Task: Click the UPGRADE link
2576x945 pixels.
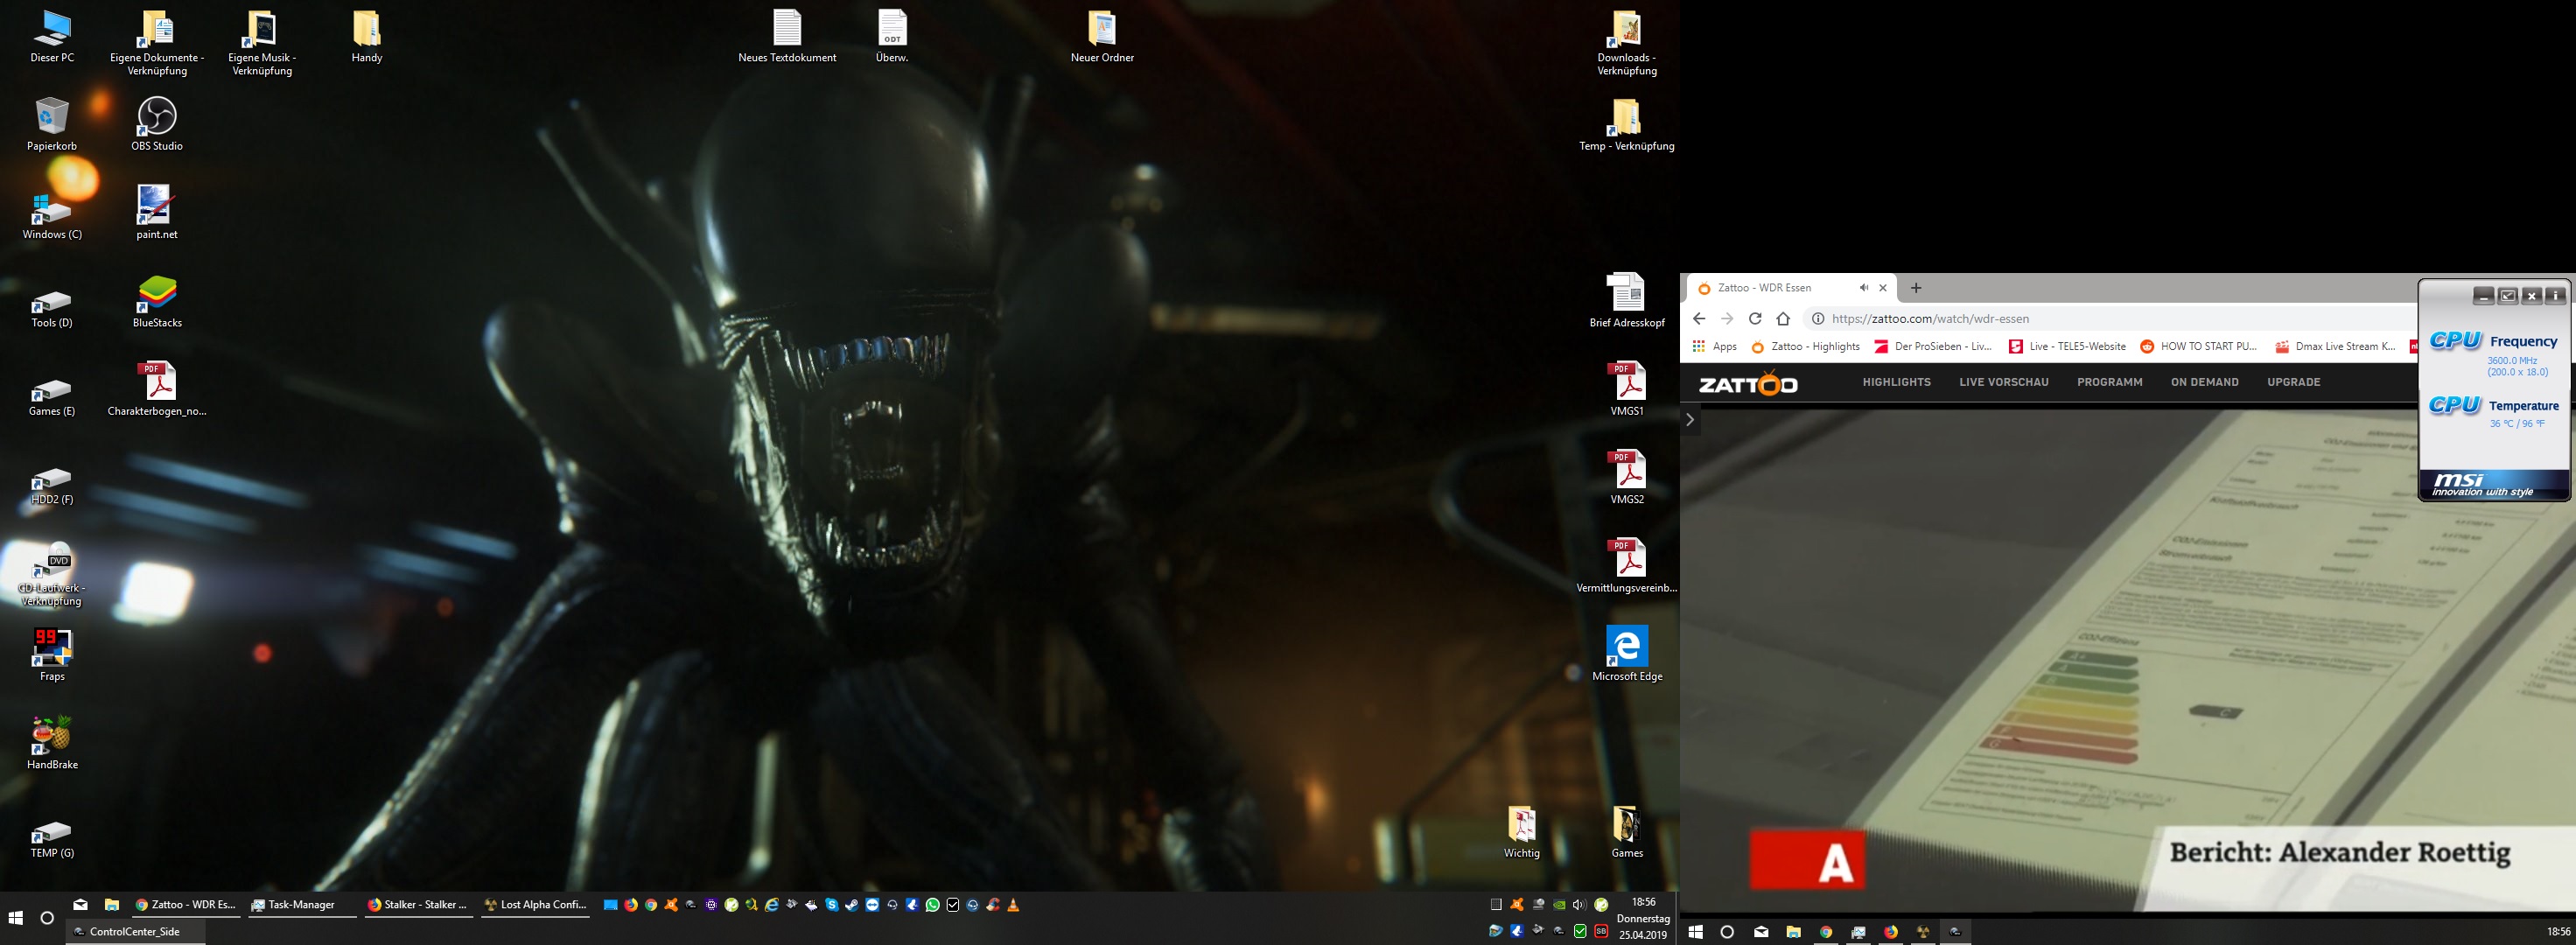Action: pyautogui.click(x=2293, y=382)
